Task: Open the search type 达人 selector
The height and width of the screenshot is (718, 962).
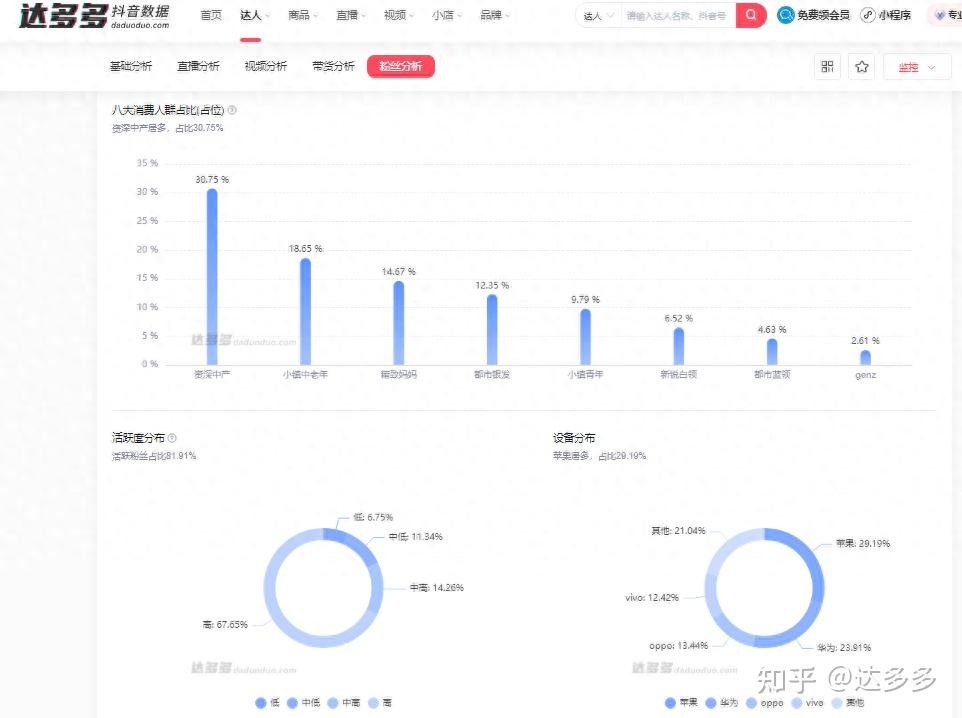Action: (x=598, y=16)
